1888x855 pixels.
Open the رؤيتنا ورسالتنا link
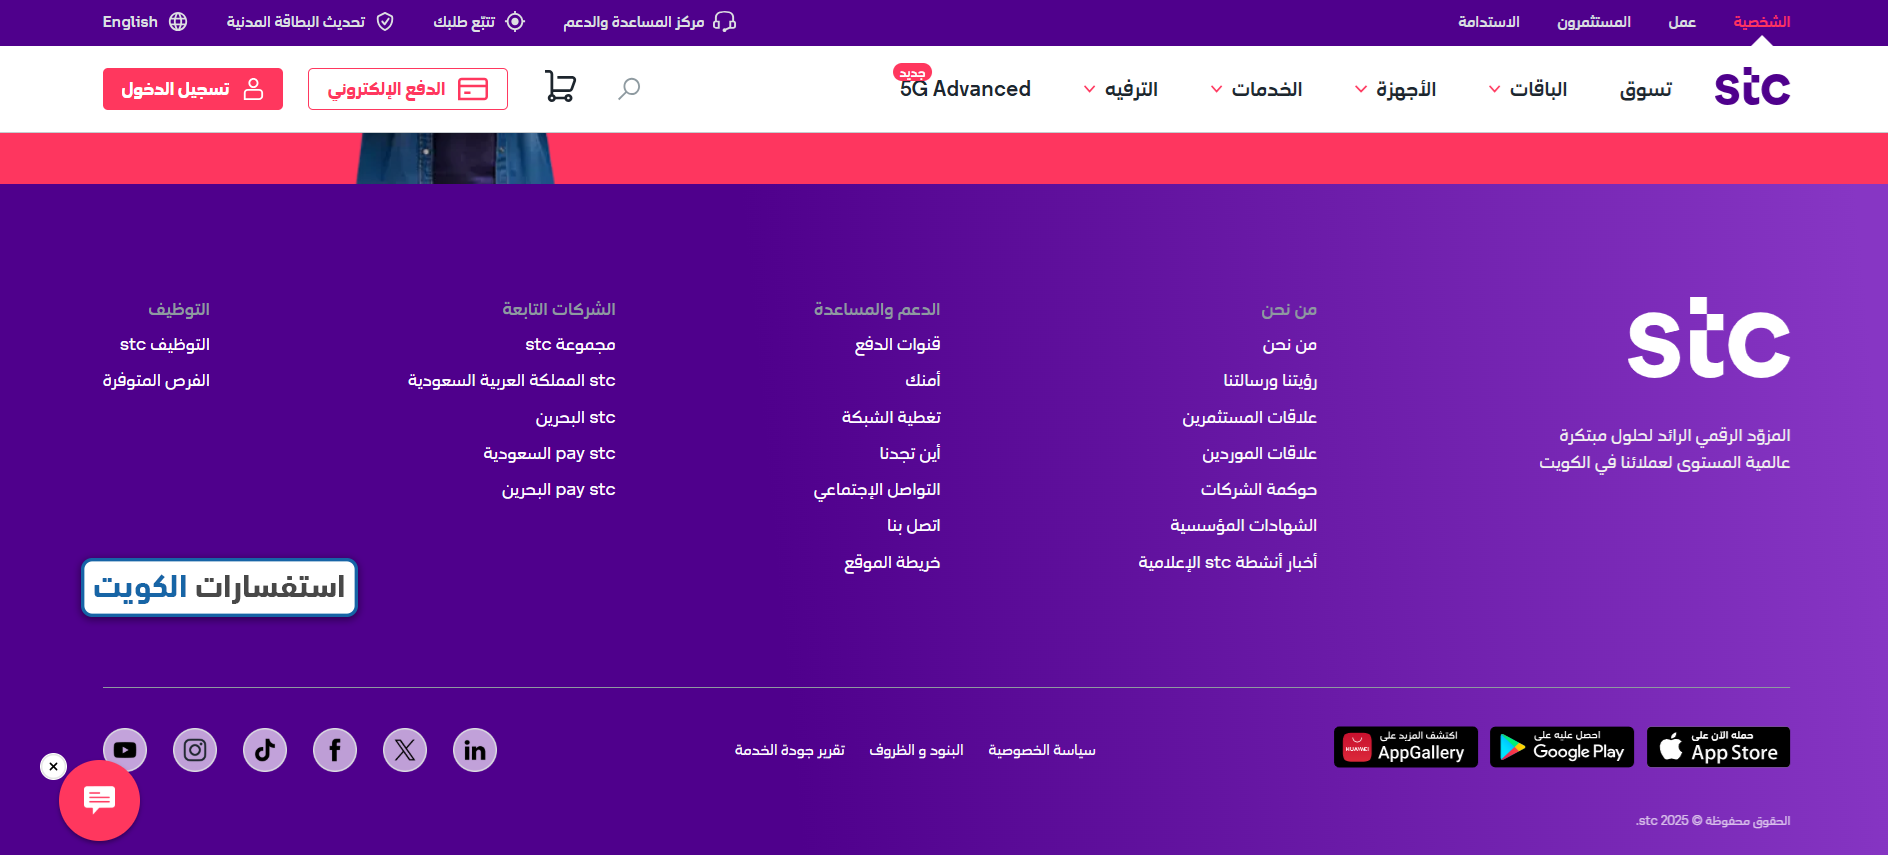pos(1270,380)
